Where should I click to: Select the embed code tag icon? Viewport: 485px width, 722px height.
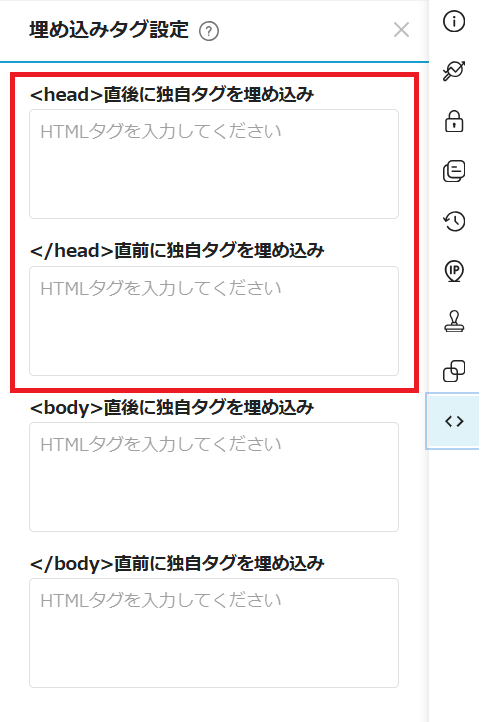pos(454,421)
